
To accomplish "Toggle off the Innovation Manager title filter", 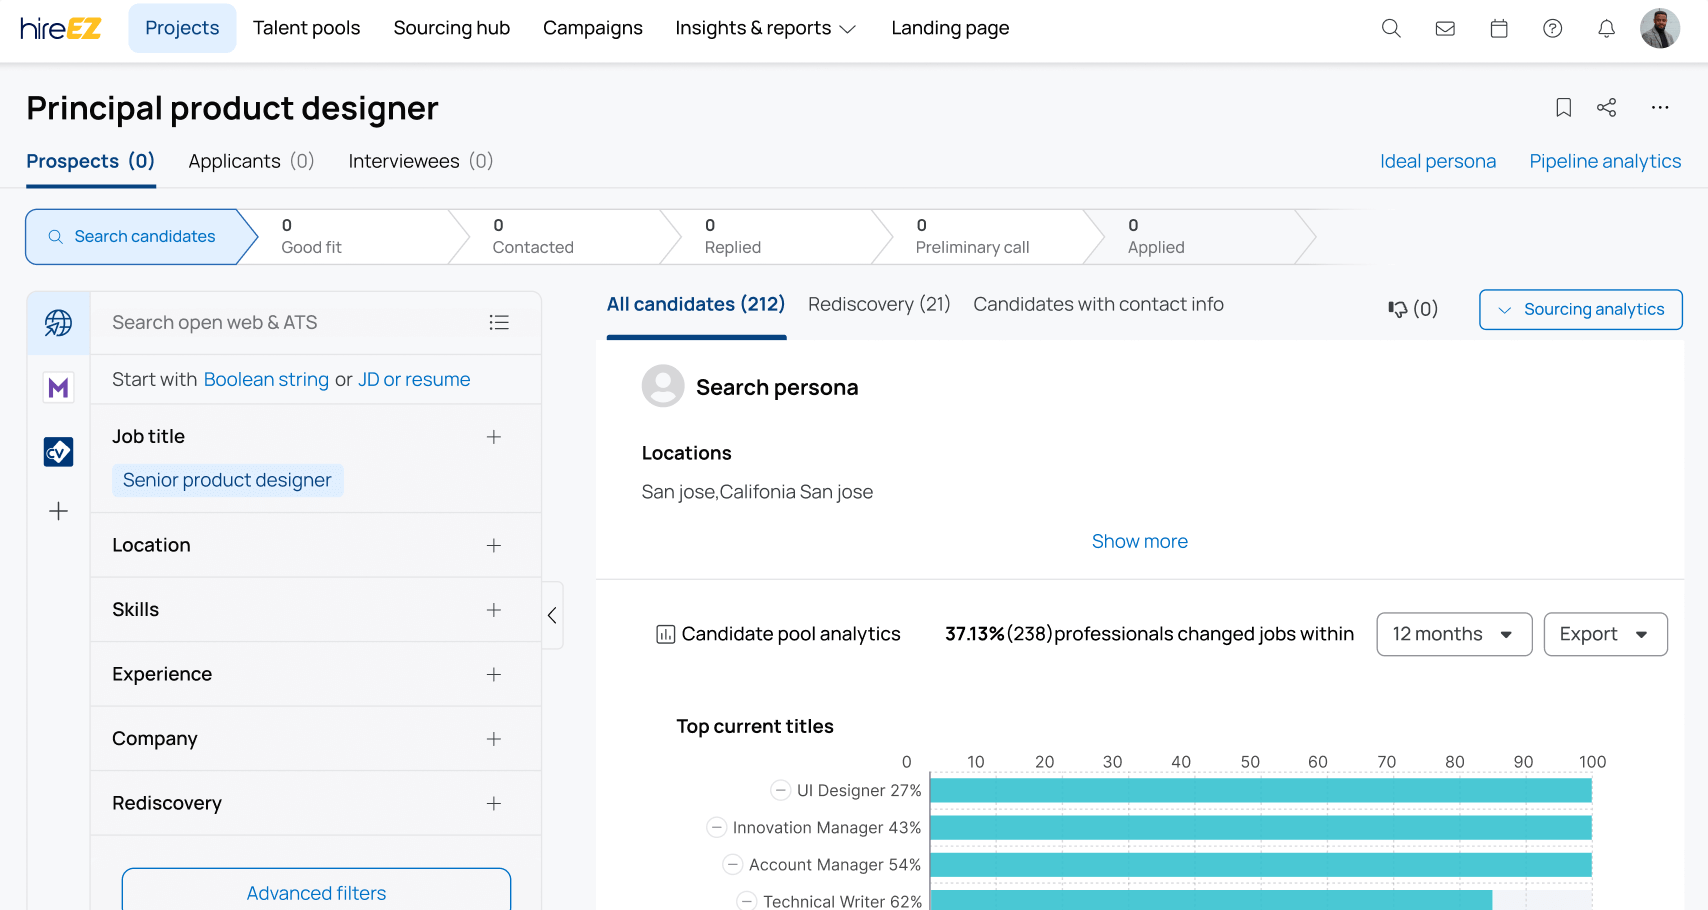I will click(716, 827).
